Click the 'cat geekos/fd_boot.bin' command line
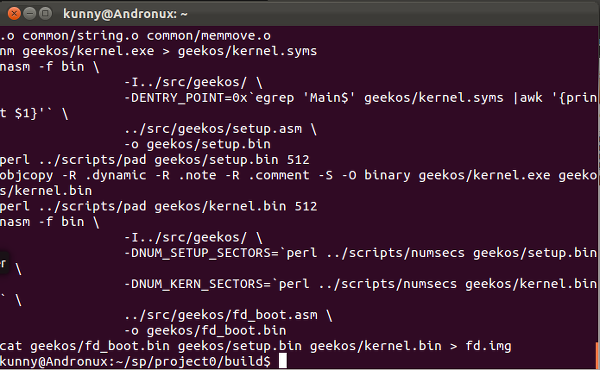Viewport: 600px width, 370px height. click(255, 346)
